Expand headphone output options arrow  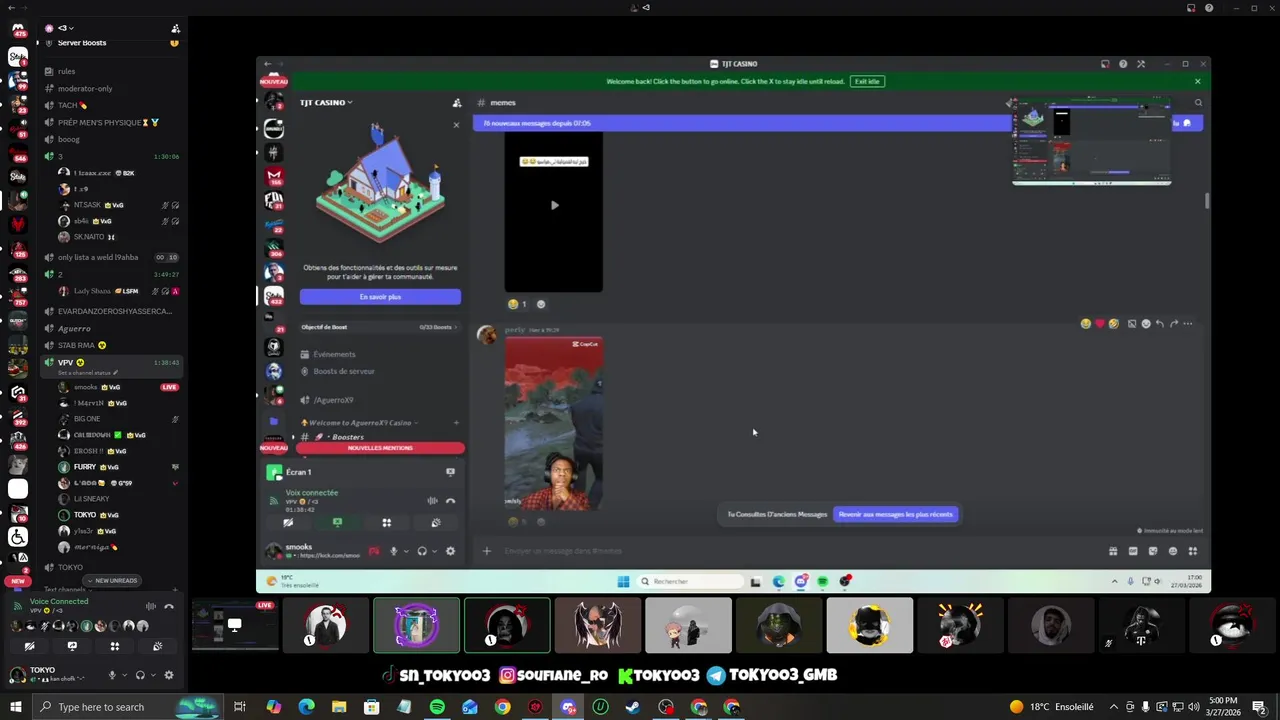(x=152, y=675)
